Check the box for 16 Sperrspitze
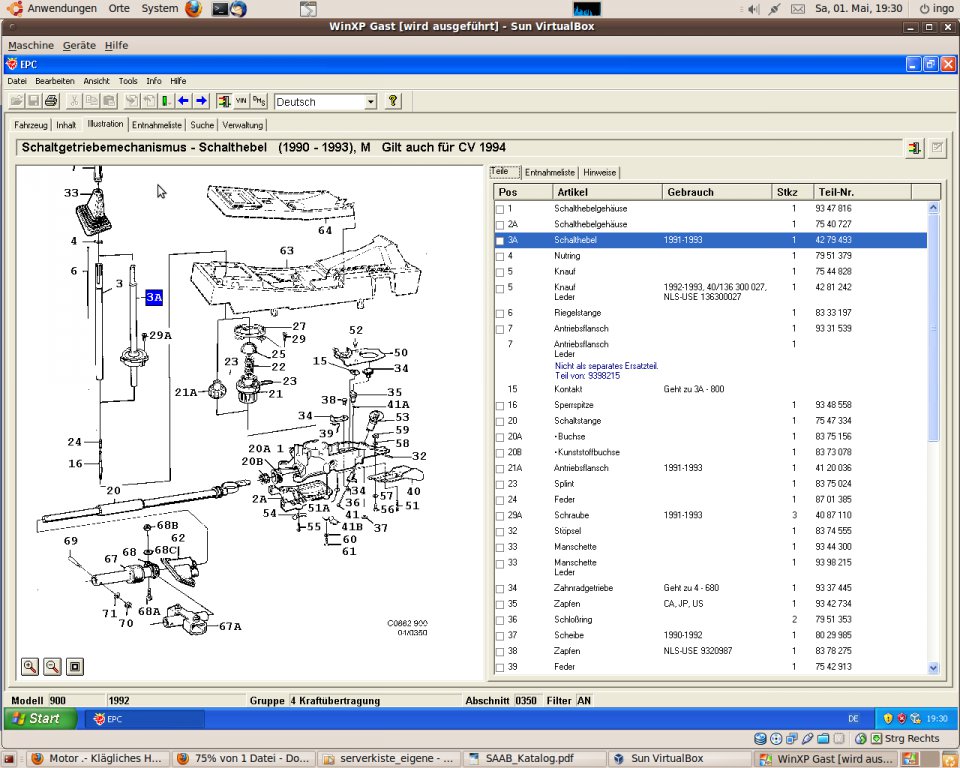Image resolution: width=960 pixels, height=768 pixels. [500, 406]
